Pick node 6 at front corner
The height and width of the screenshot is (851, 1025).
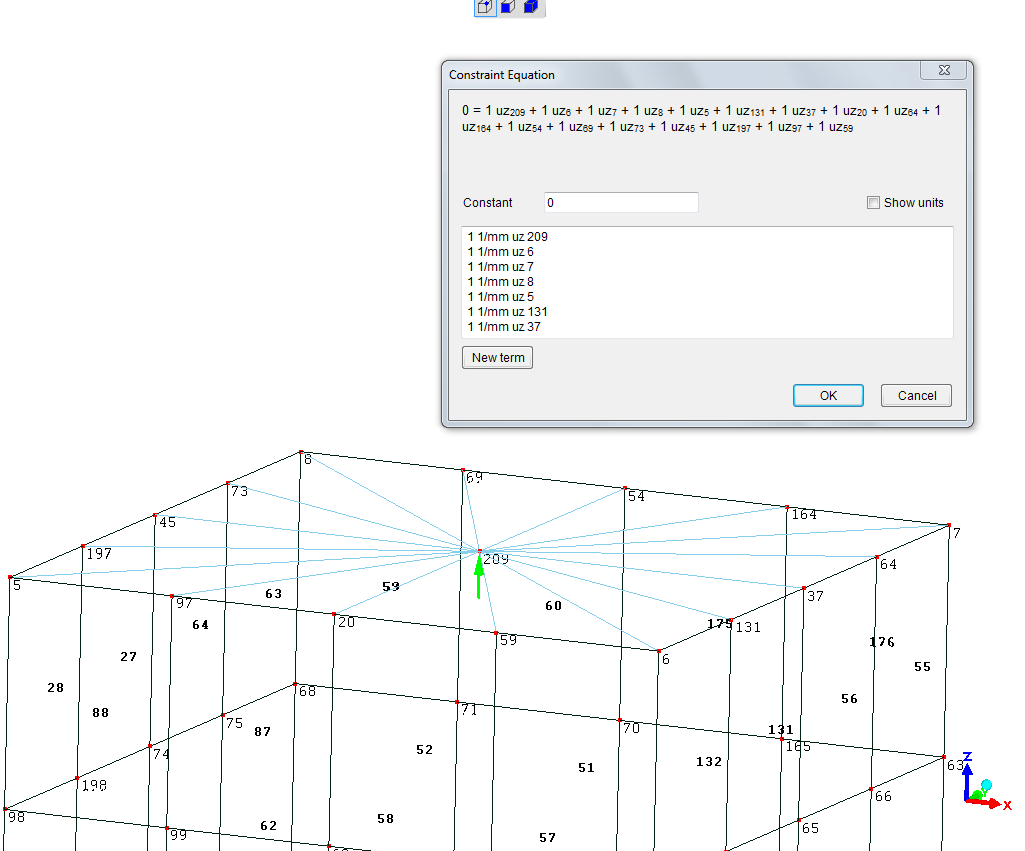point(659,651)
